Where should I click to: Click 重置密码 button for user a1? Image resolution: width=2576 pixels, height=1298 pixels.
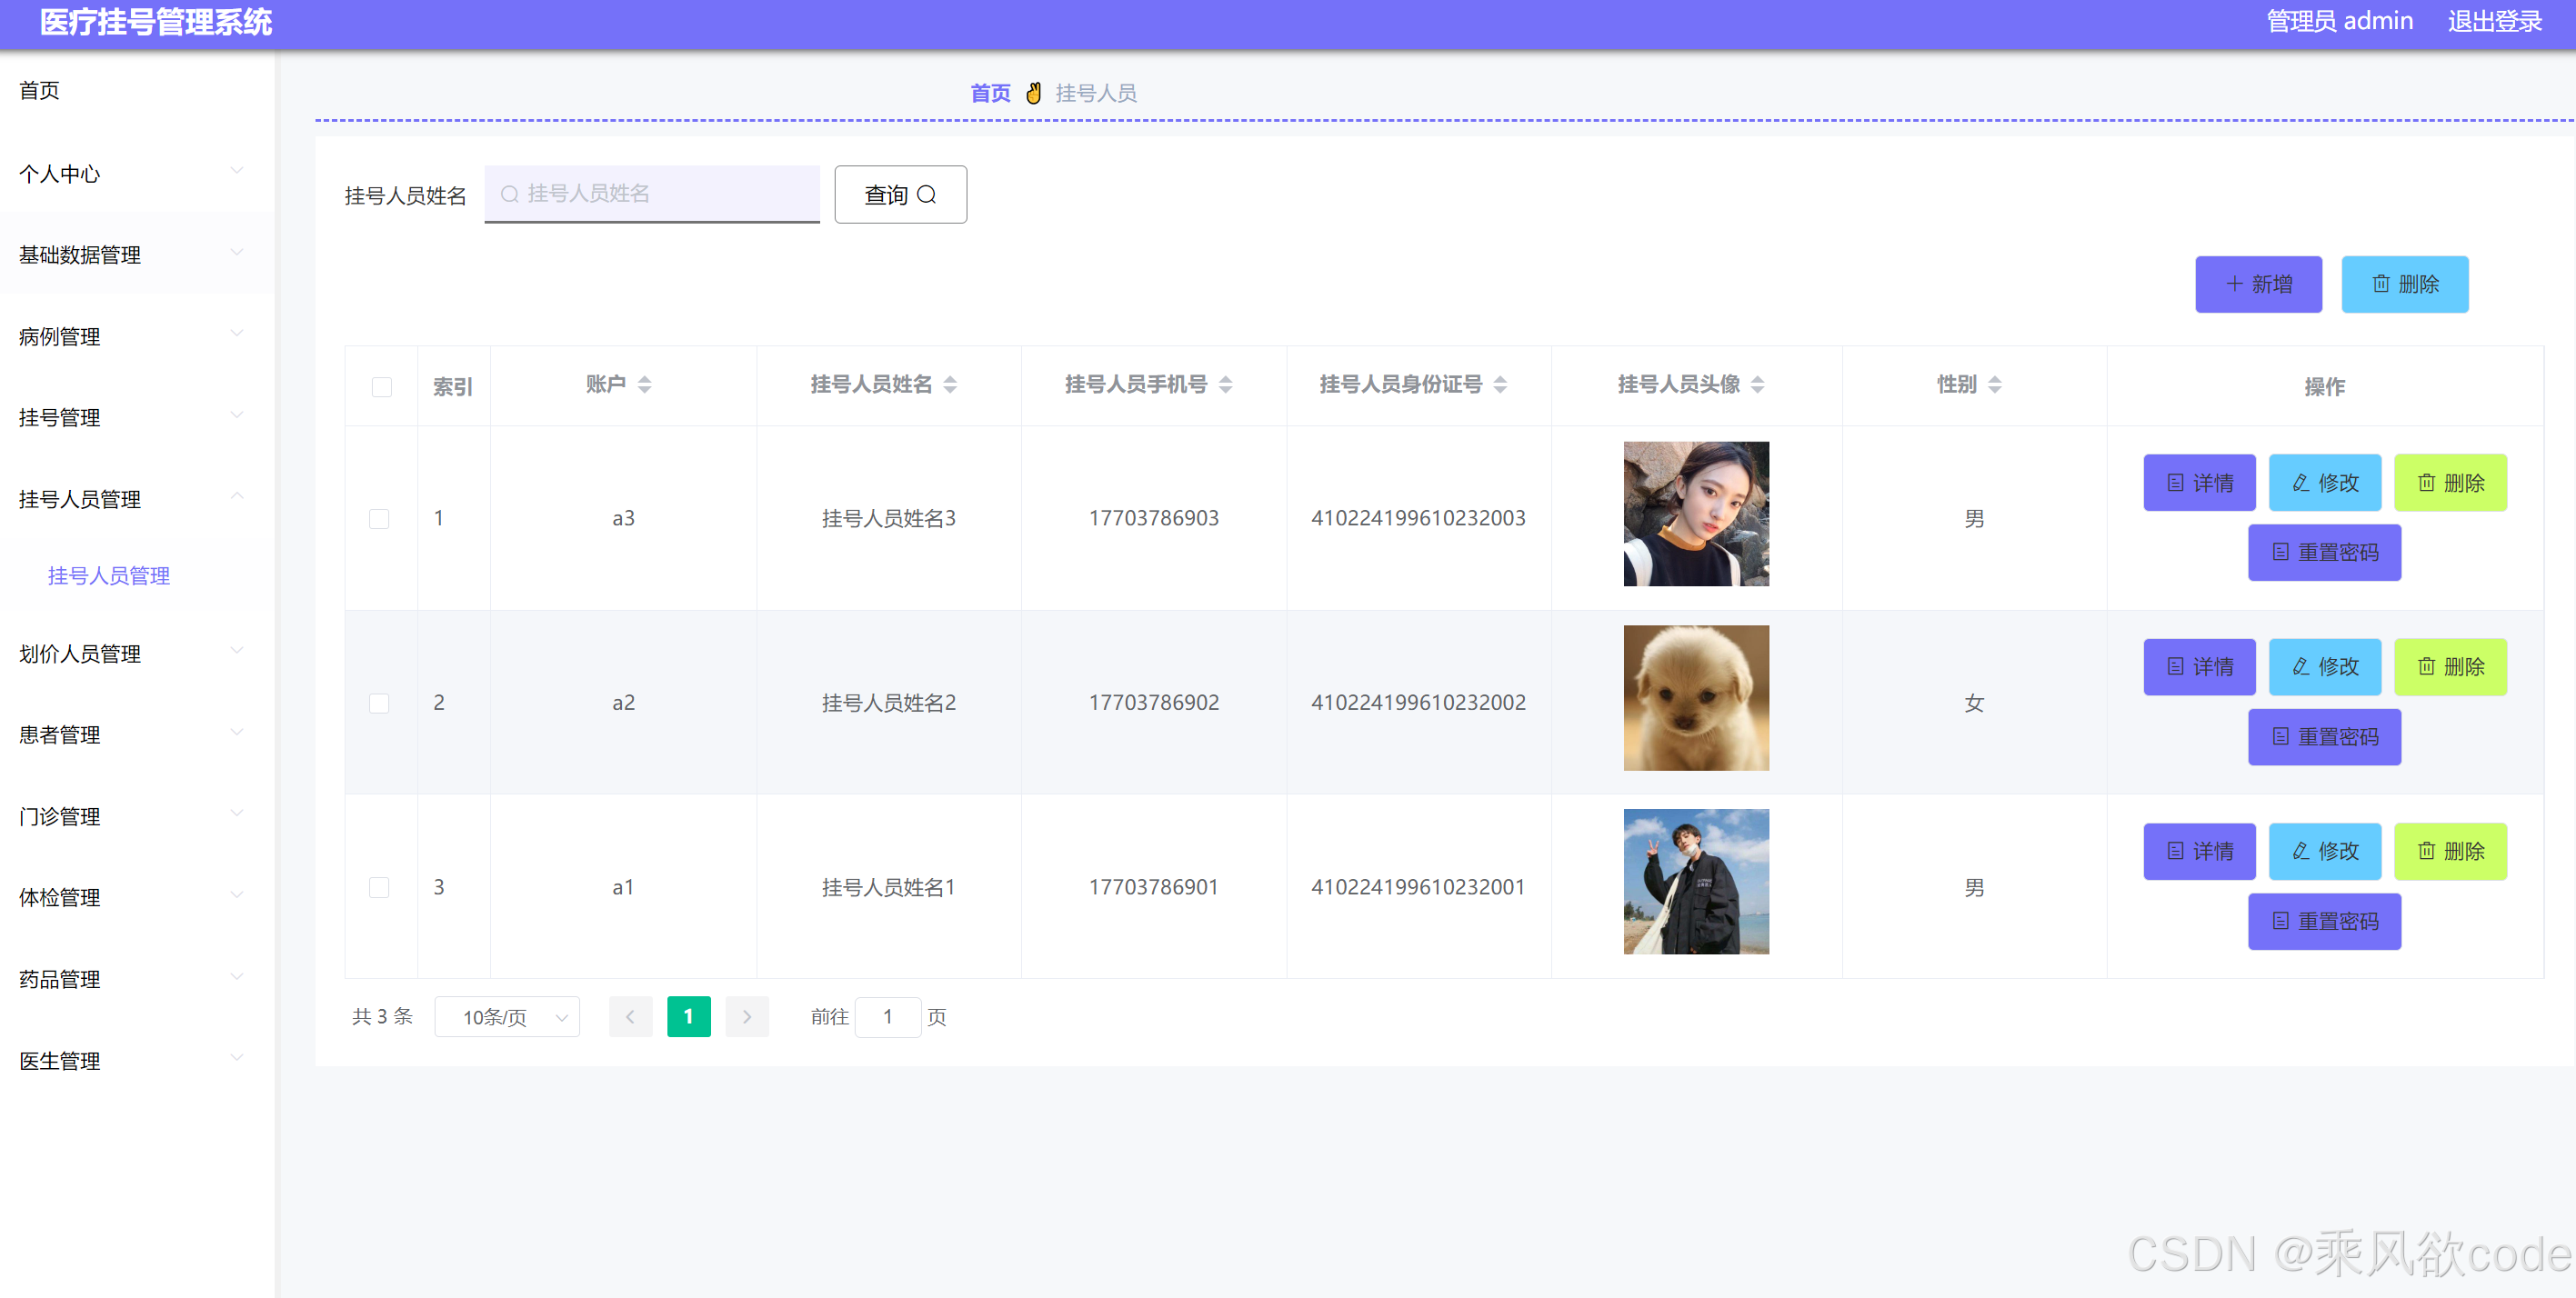click(x=2323, y=921)
